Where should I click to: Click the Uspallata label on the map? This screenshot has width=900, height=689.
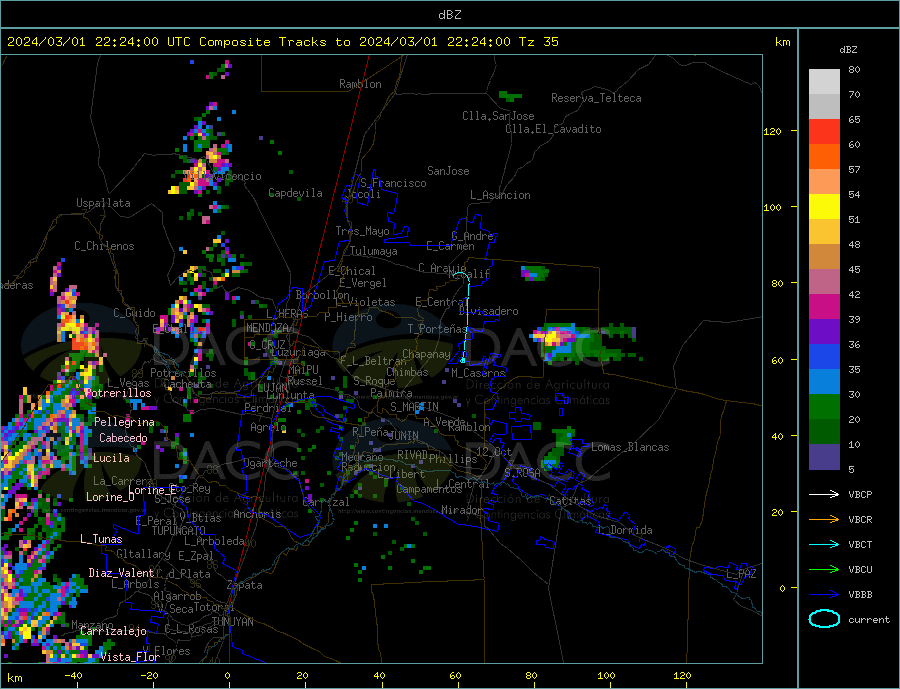coord(103,203)
